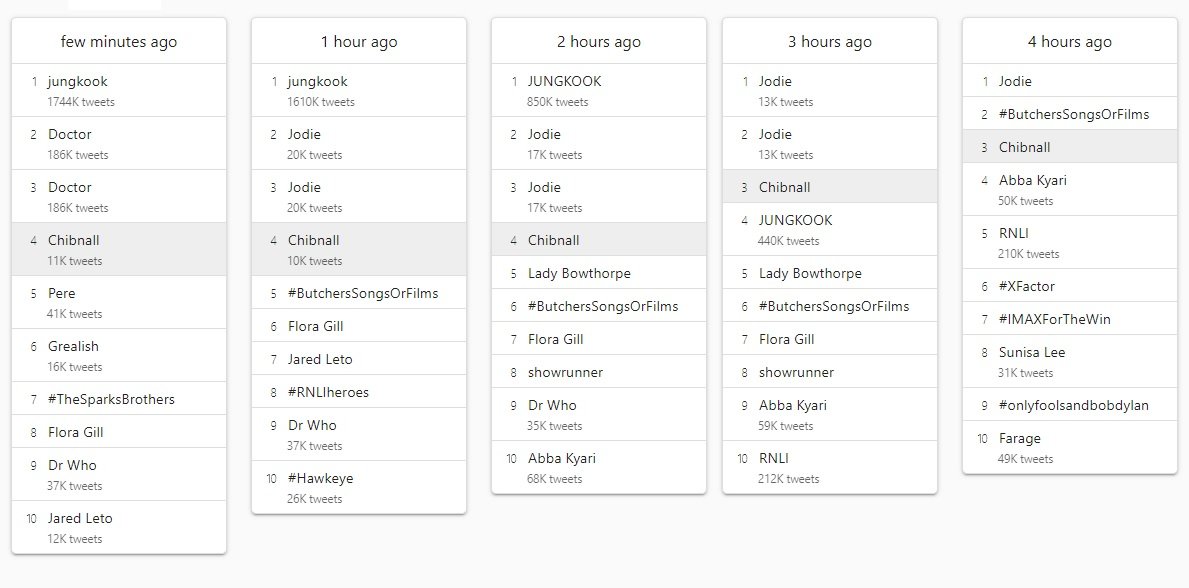This screenshot has width=1189, height=588.
Task: Open the #TheSparksBrothers hashtag trend
Action: (x=111, y=399)
